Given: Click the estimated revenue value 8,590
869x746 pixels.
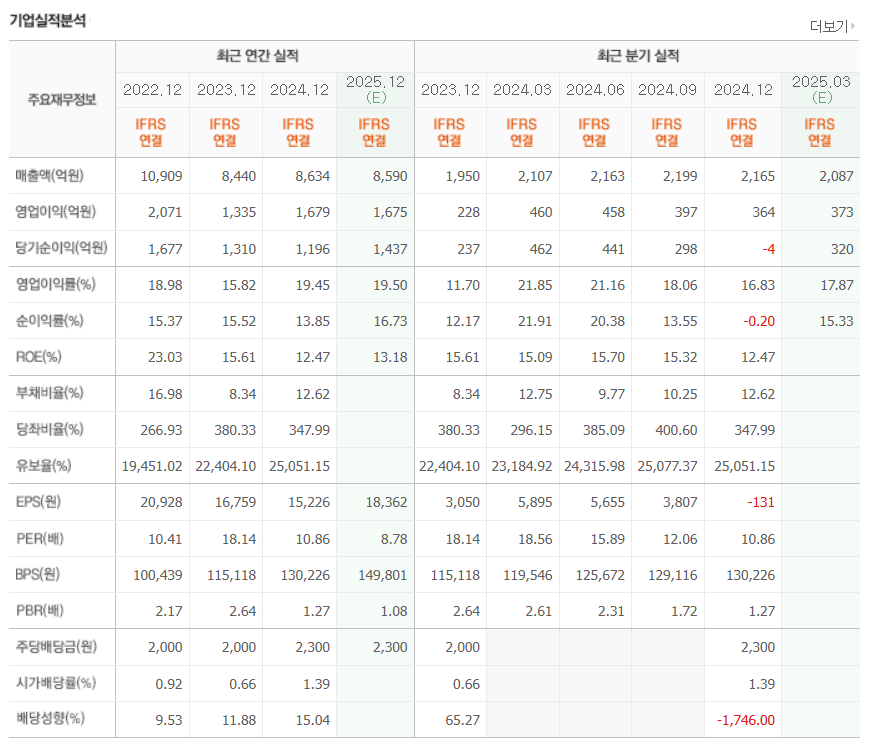Looking at the screenshot, I should (x=390, y=176).
